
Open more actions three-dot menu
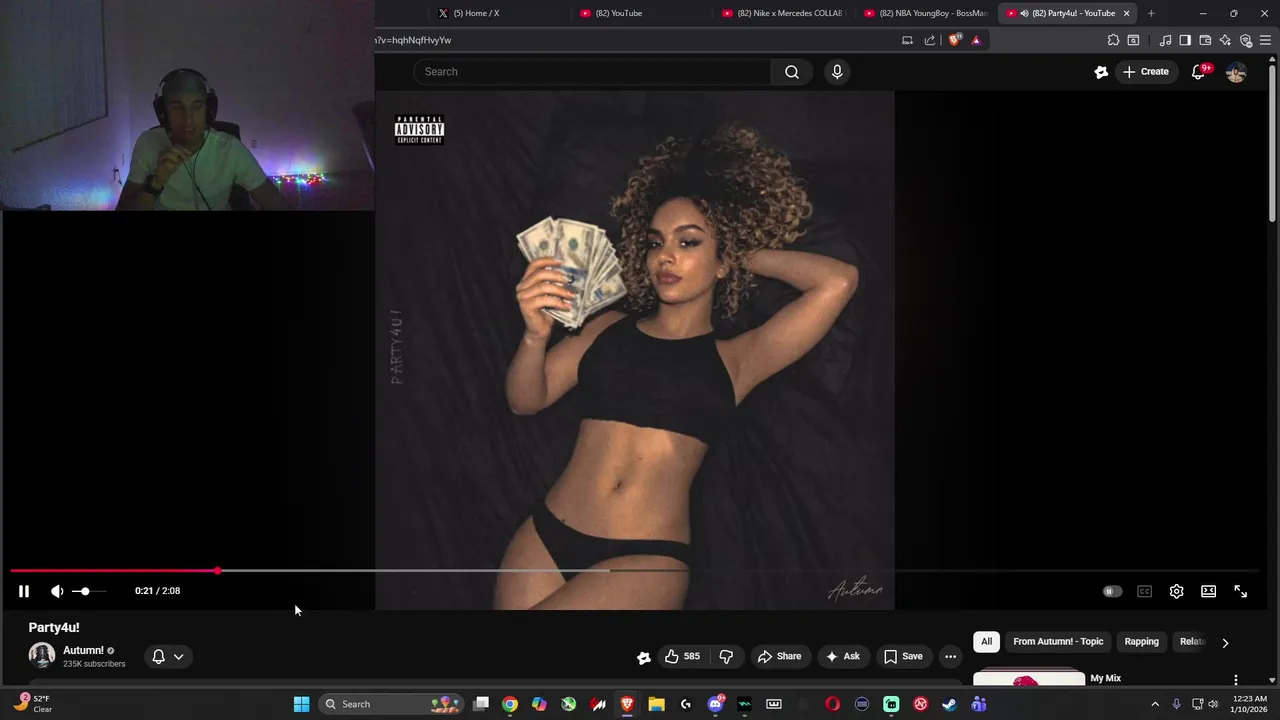tap(950, 656)
